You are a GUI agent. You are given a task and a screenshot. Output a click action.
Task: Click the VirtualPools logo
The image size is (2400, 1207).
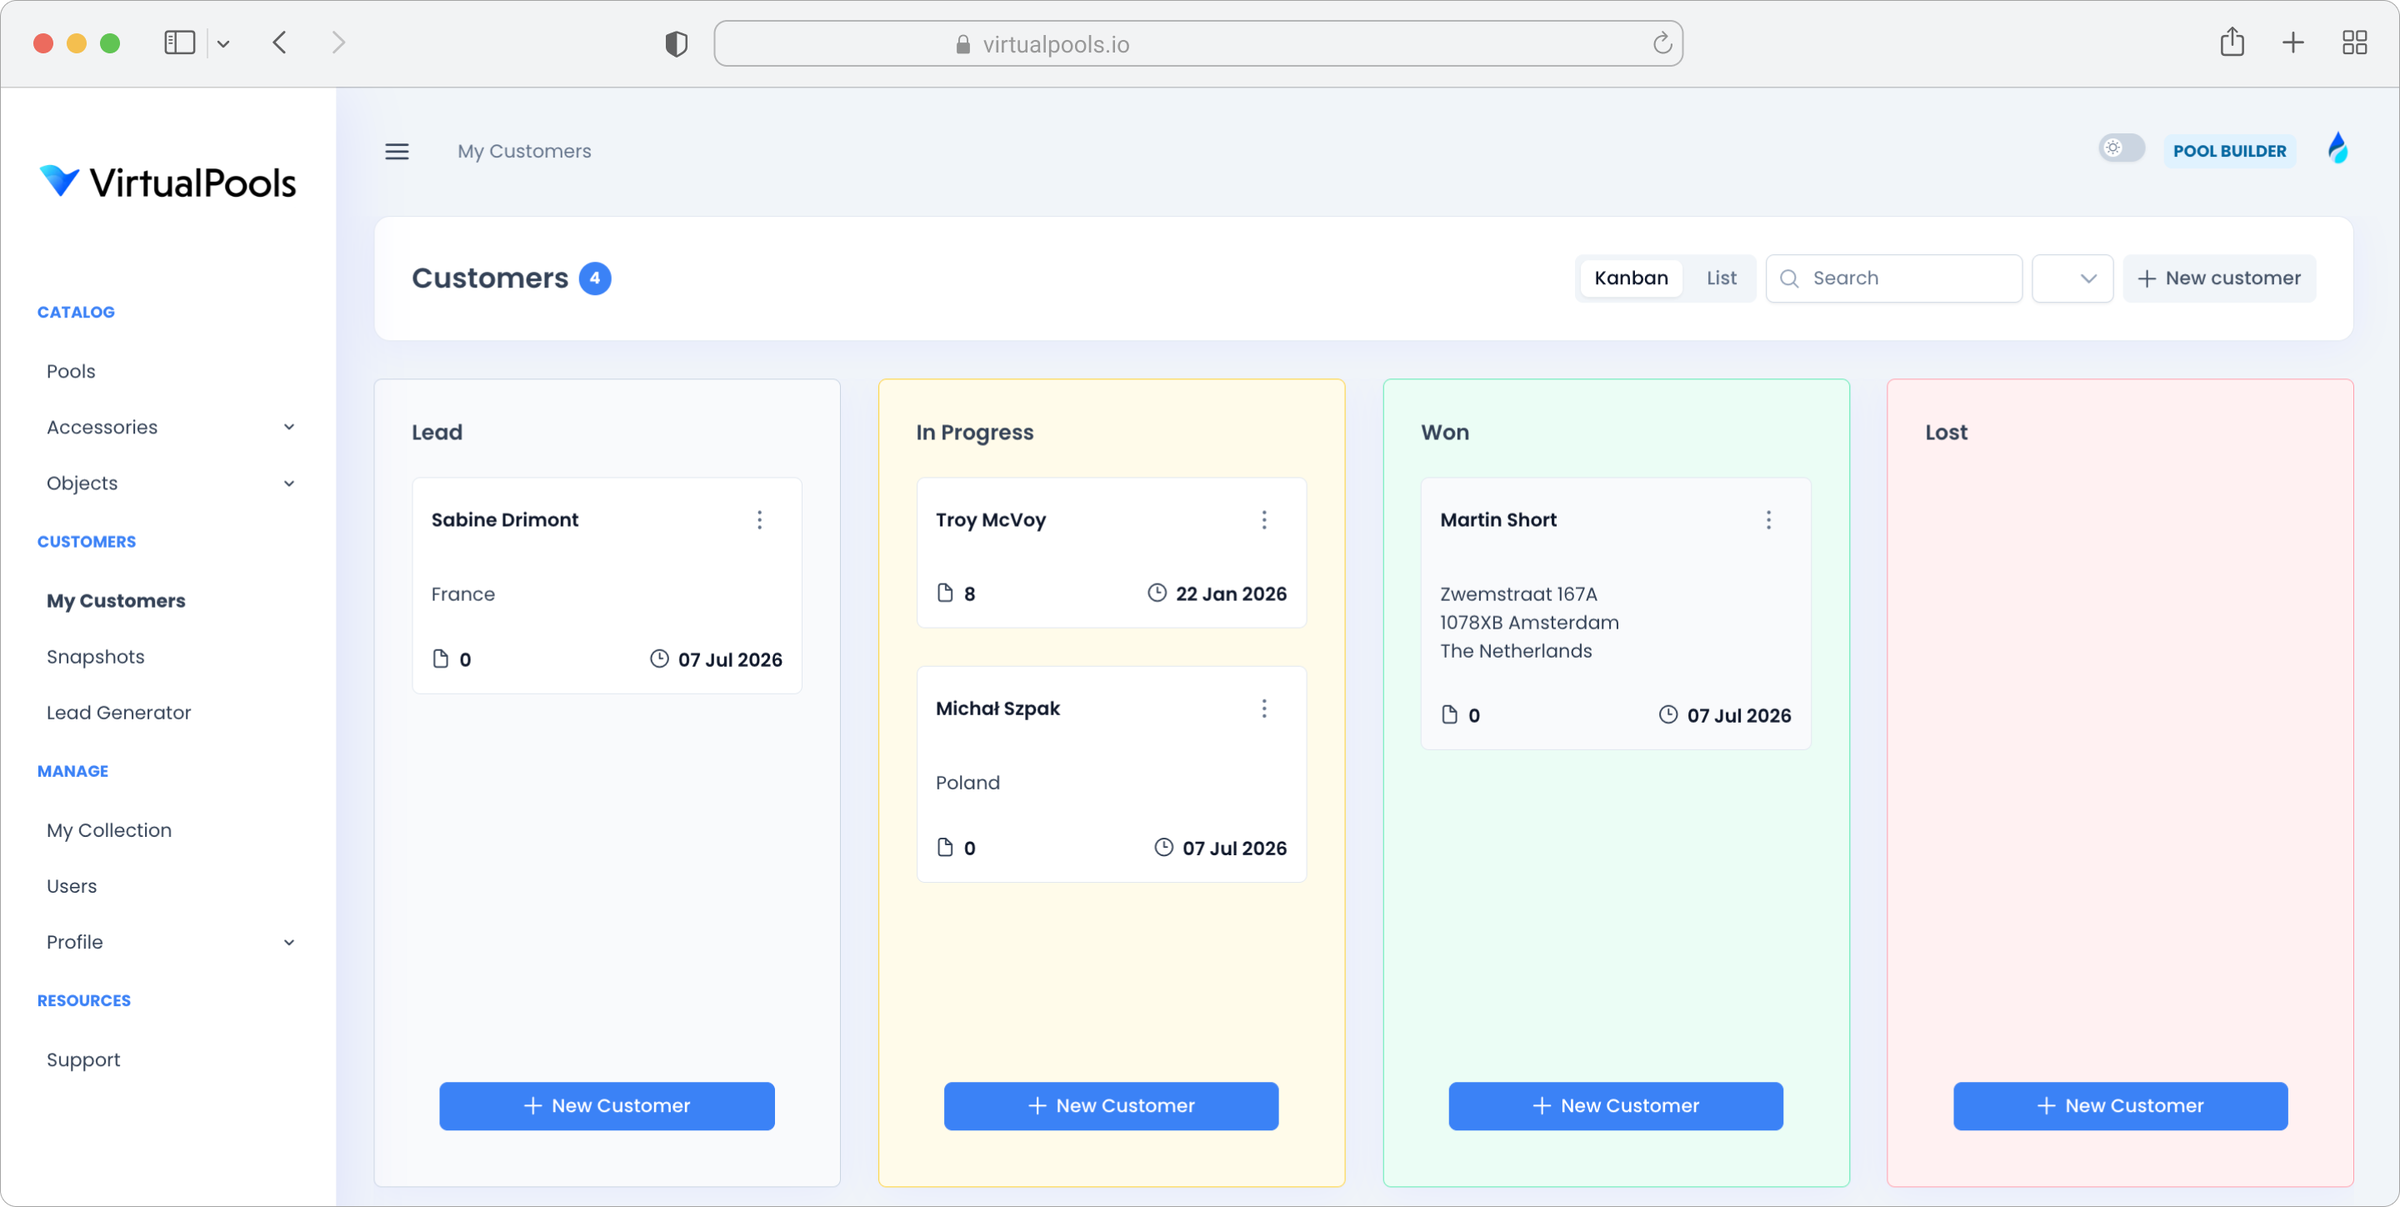[167, 182]
